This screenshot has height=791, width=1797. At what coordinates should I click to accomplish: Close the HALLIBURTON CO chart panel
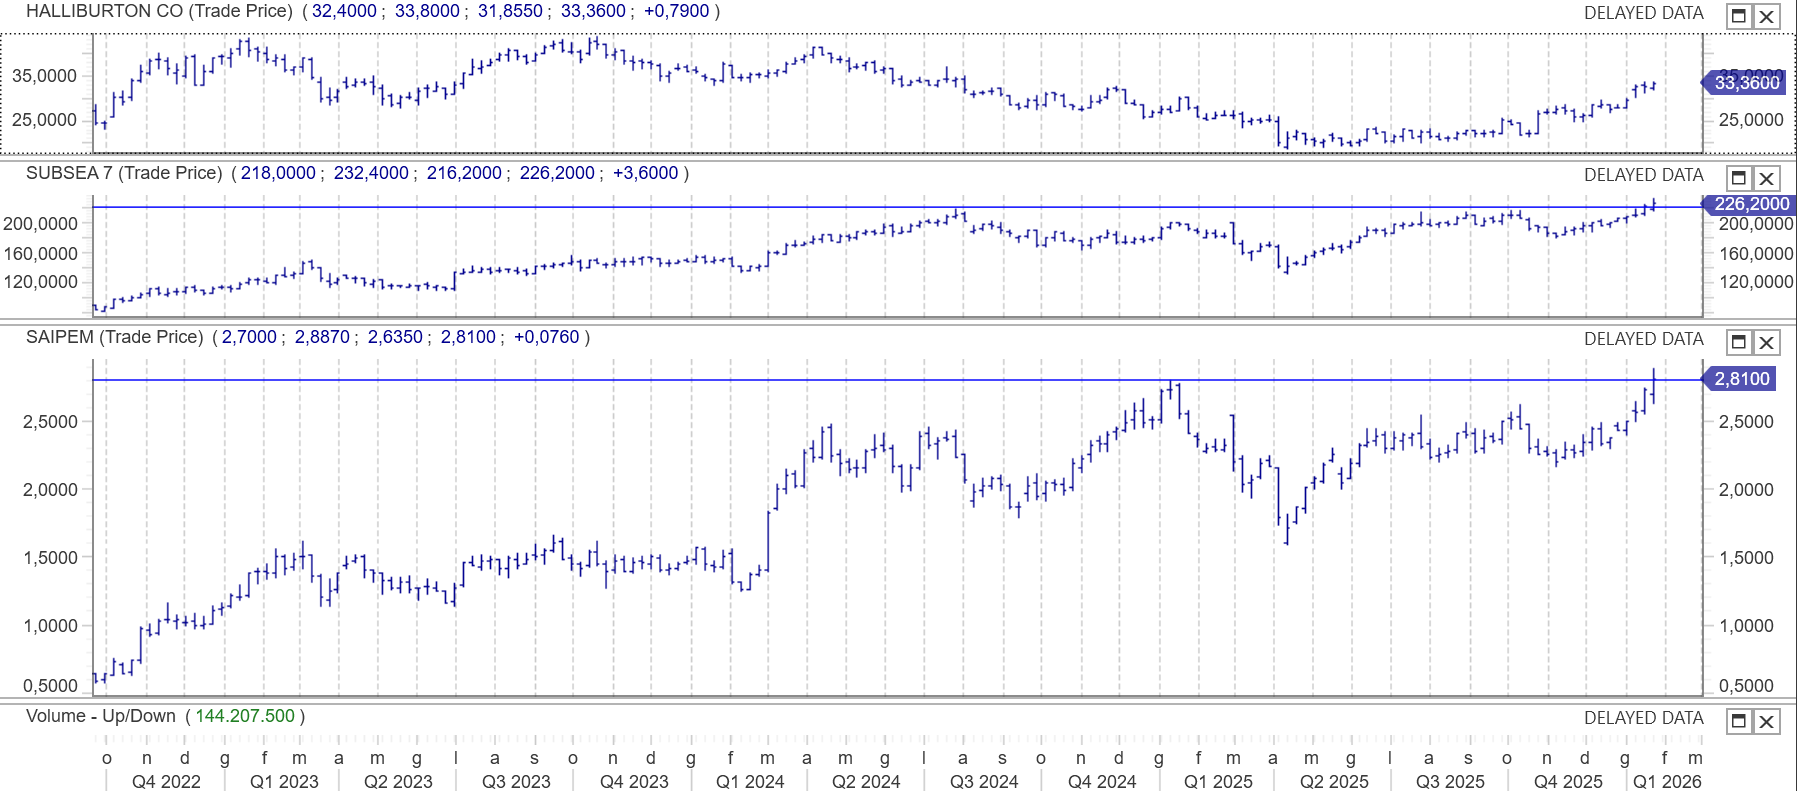[x=1767, y=16]
